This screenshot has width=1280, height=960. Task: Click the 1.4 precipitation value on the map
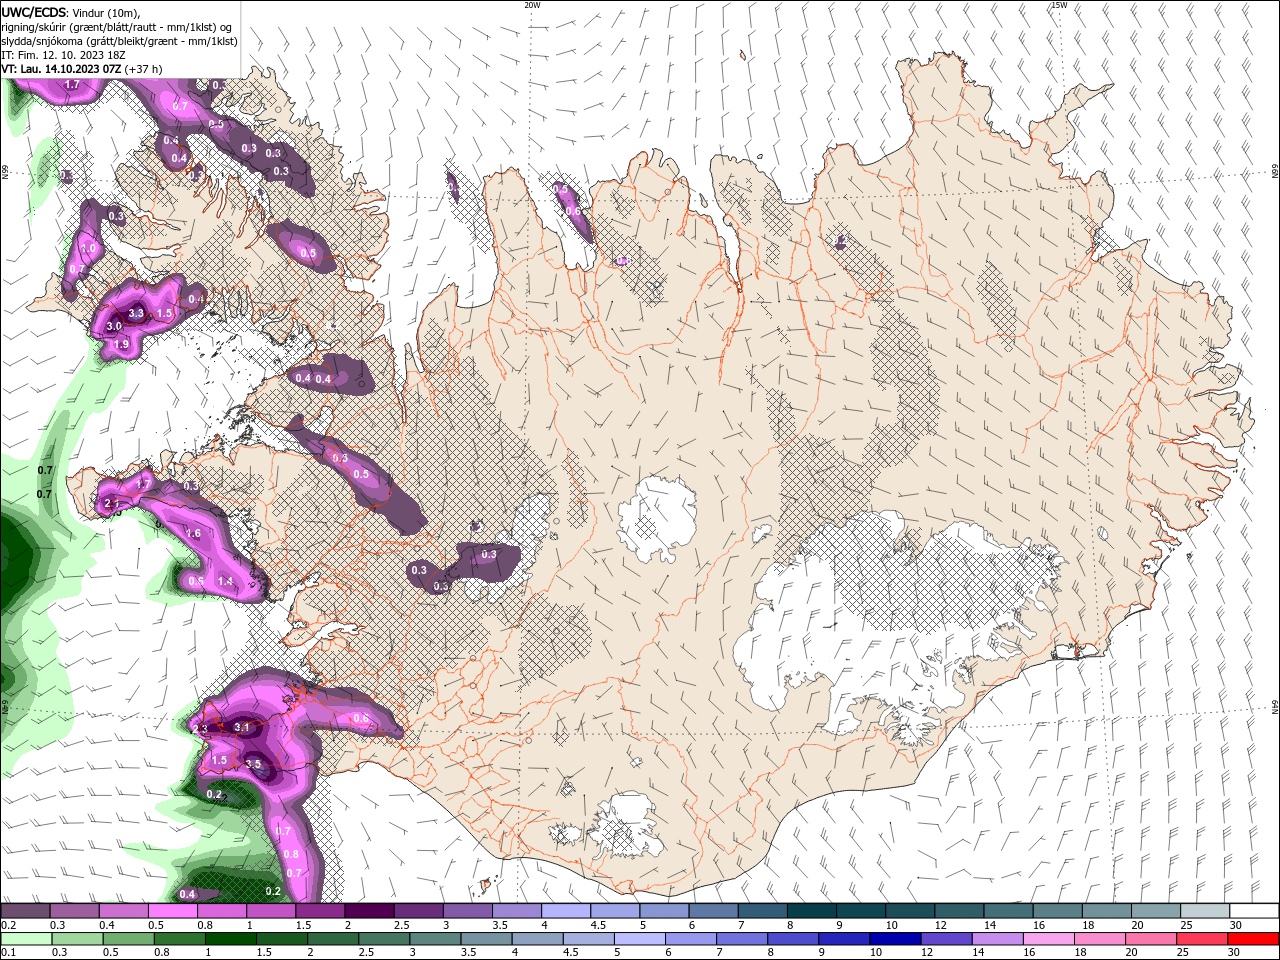point(226,581)
